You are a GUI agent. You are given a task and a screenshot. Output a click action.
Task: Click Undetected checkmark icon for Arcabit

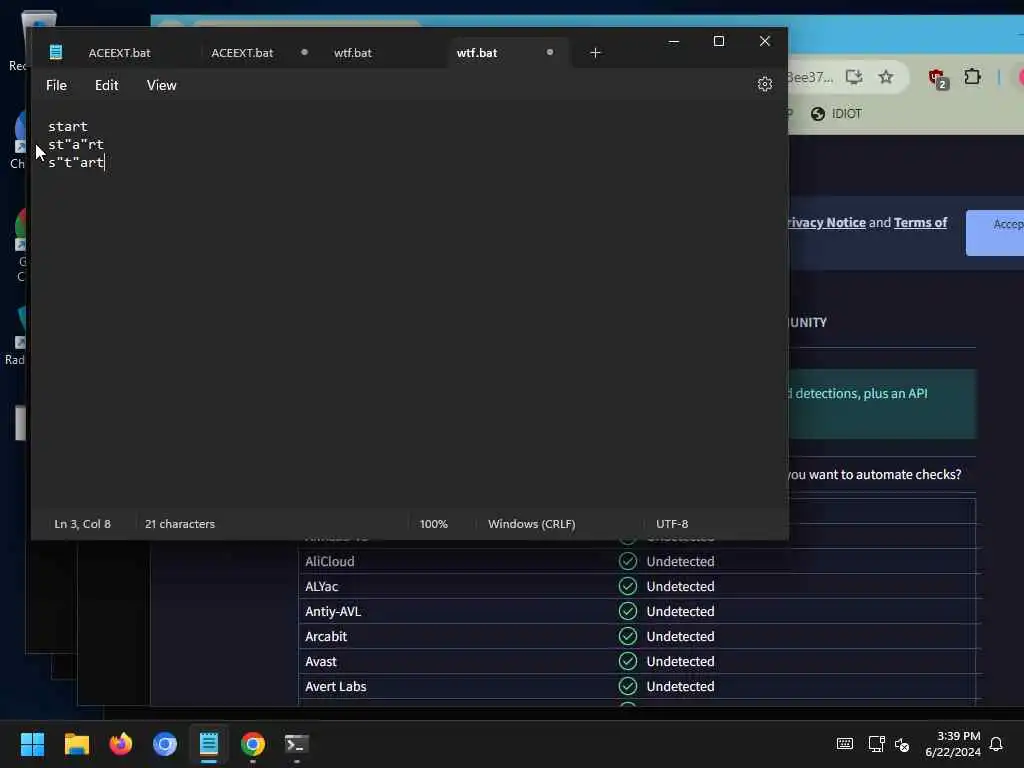[628, 636]
